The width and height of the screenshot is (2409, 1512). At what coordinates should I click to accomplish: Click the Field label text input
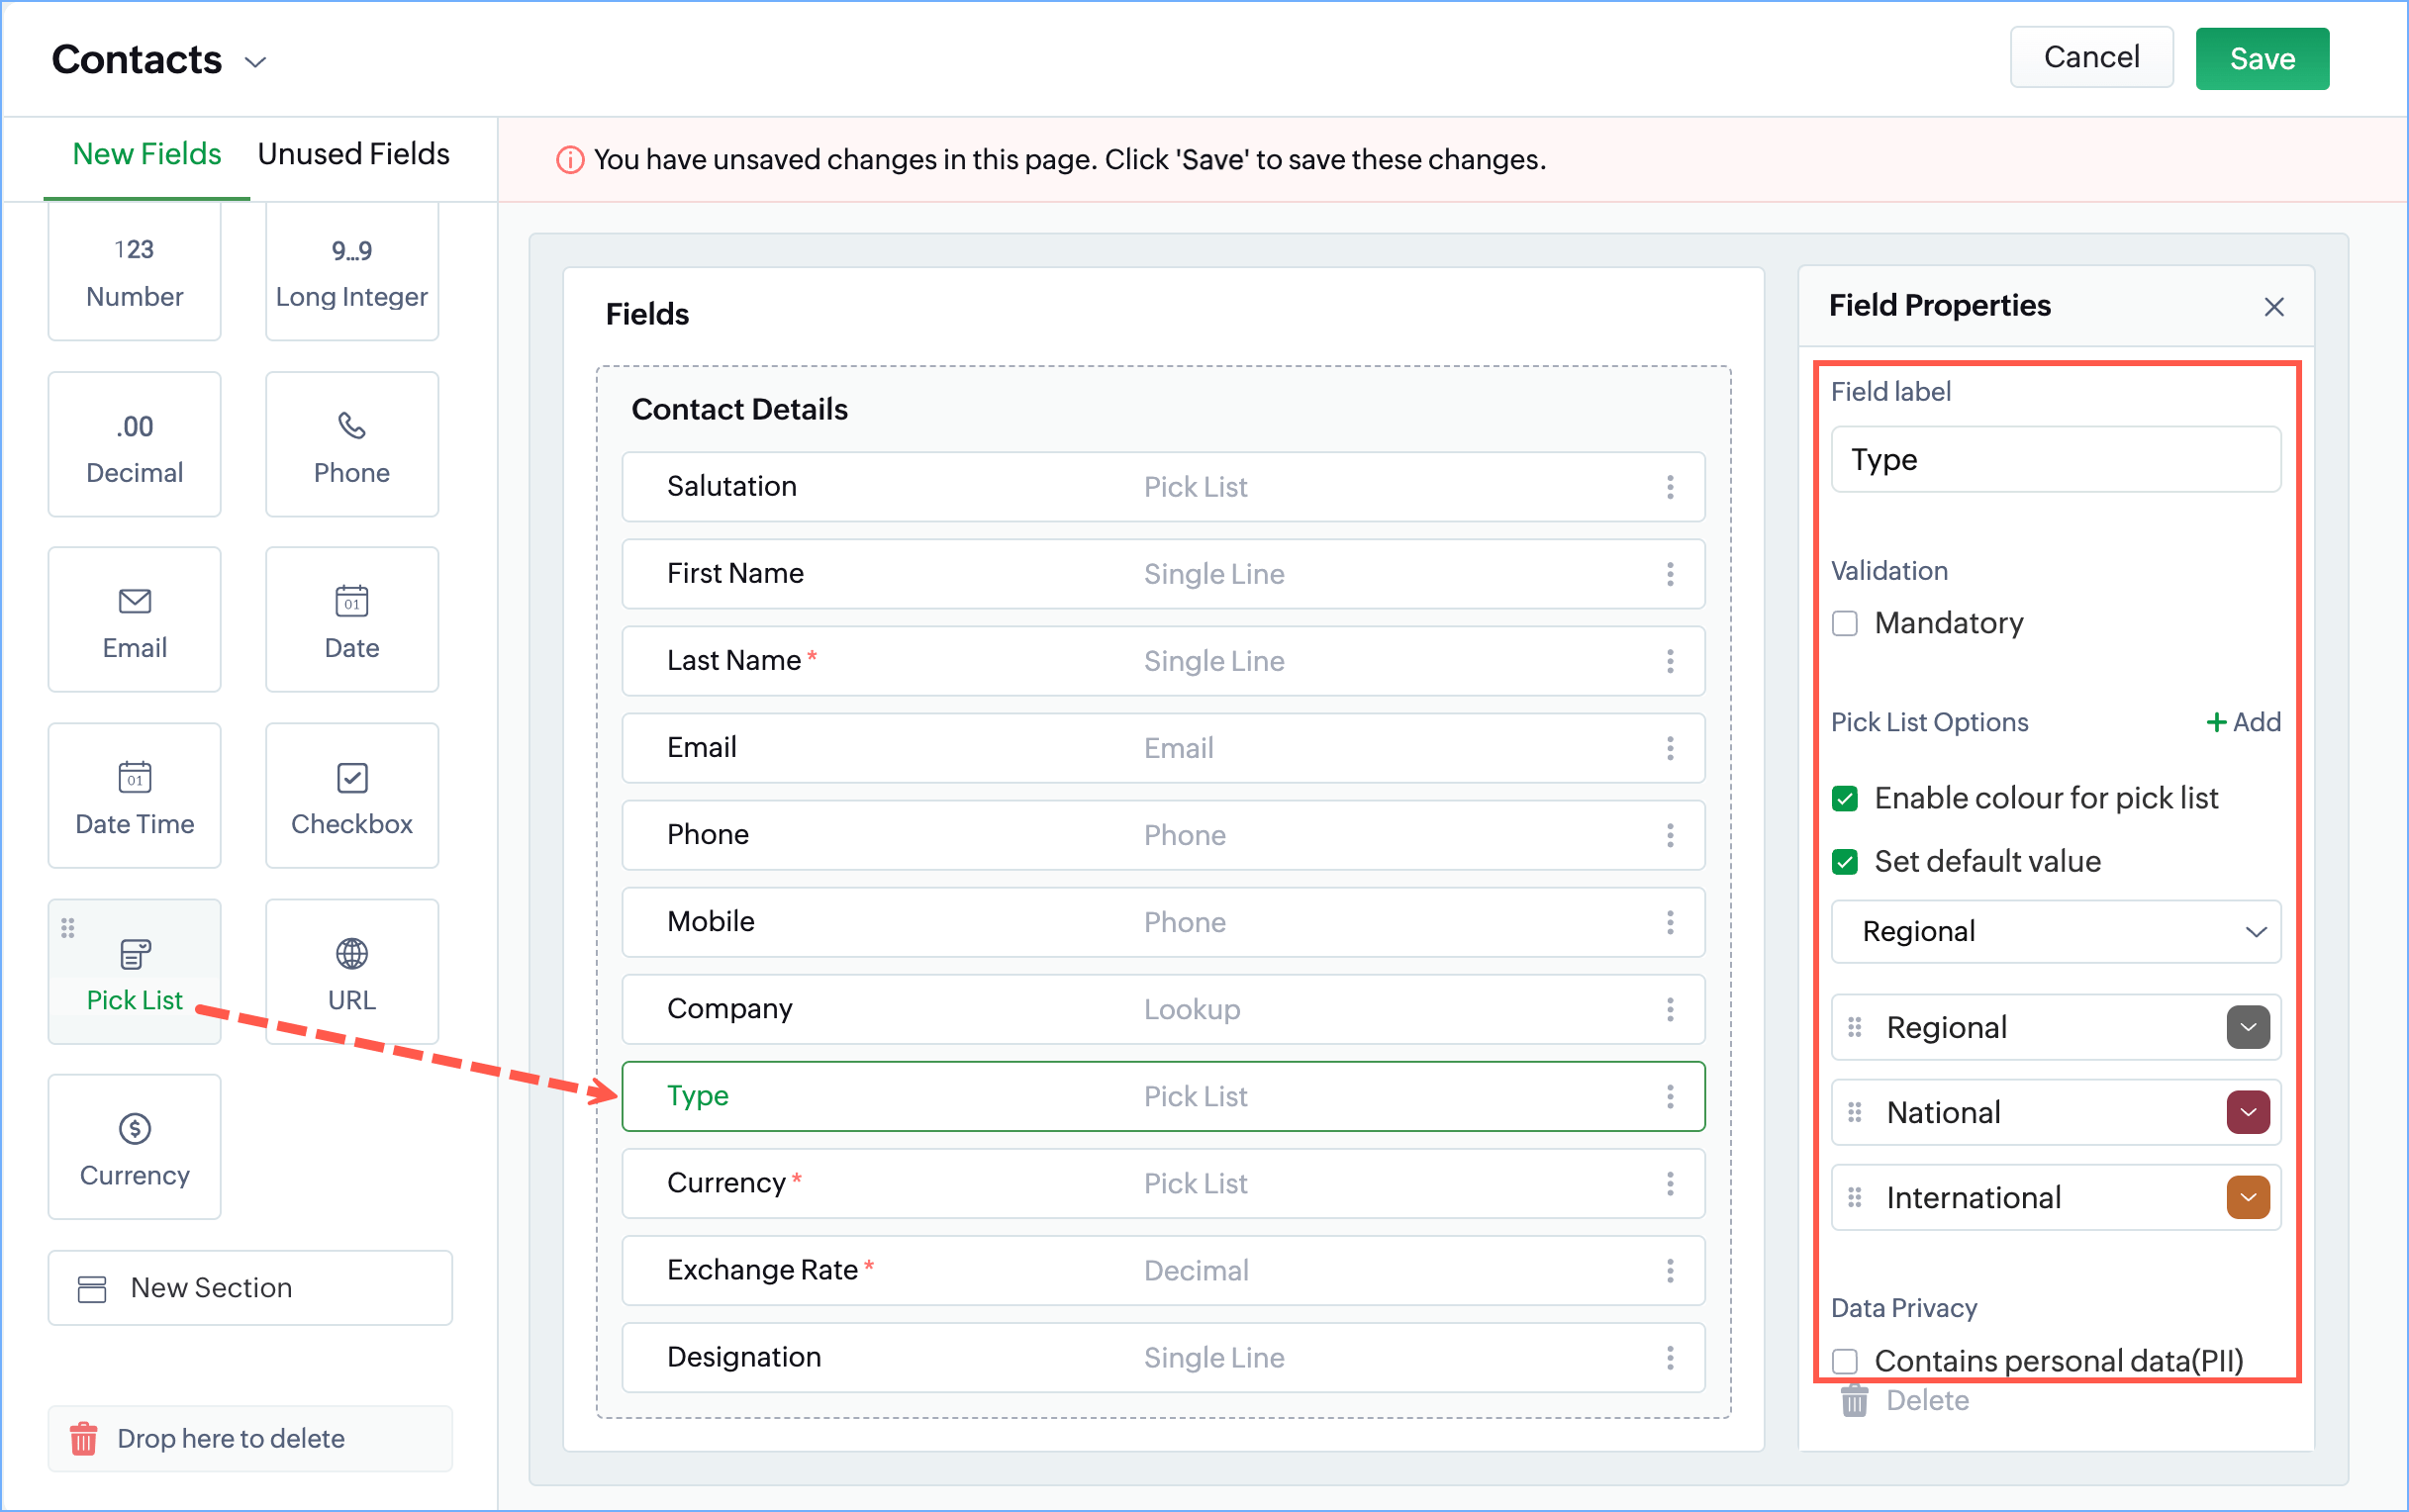point(2054,460)
